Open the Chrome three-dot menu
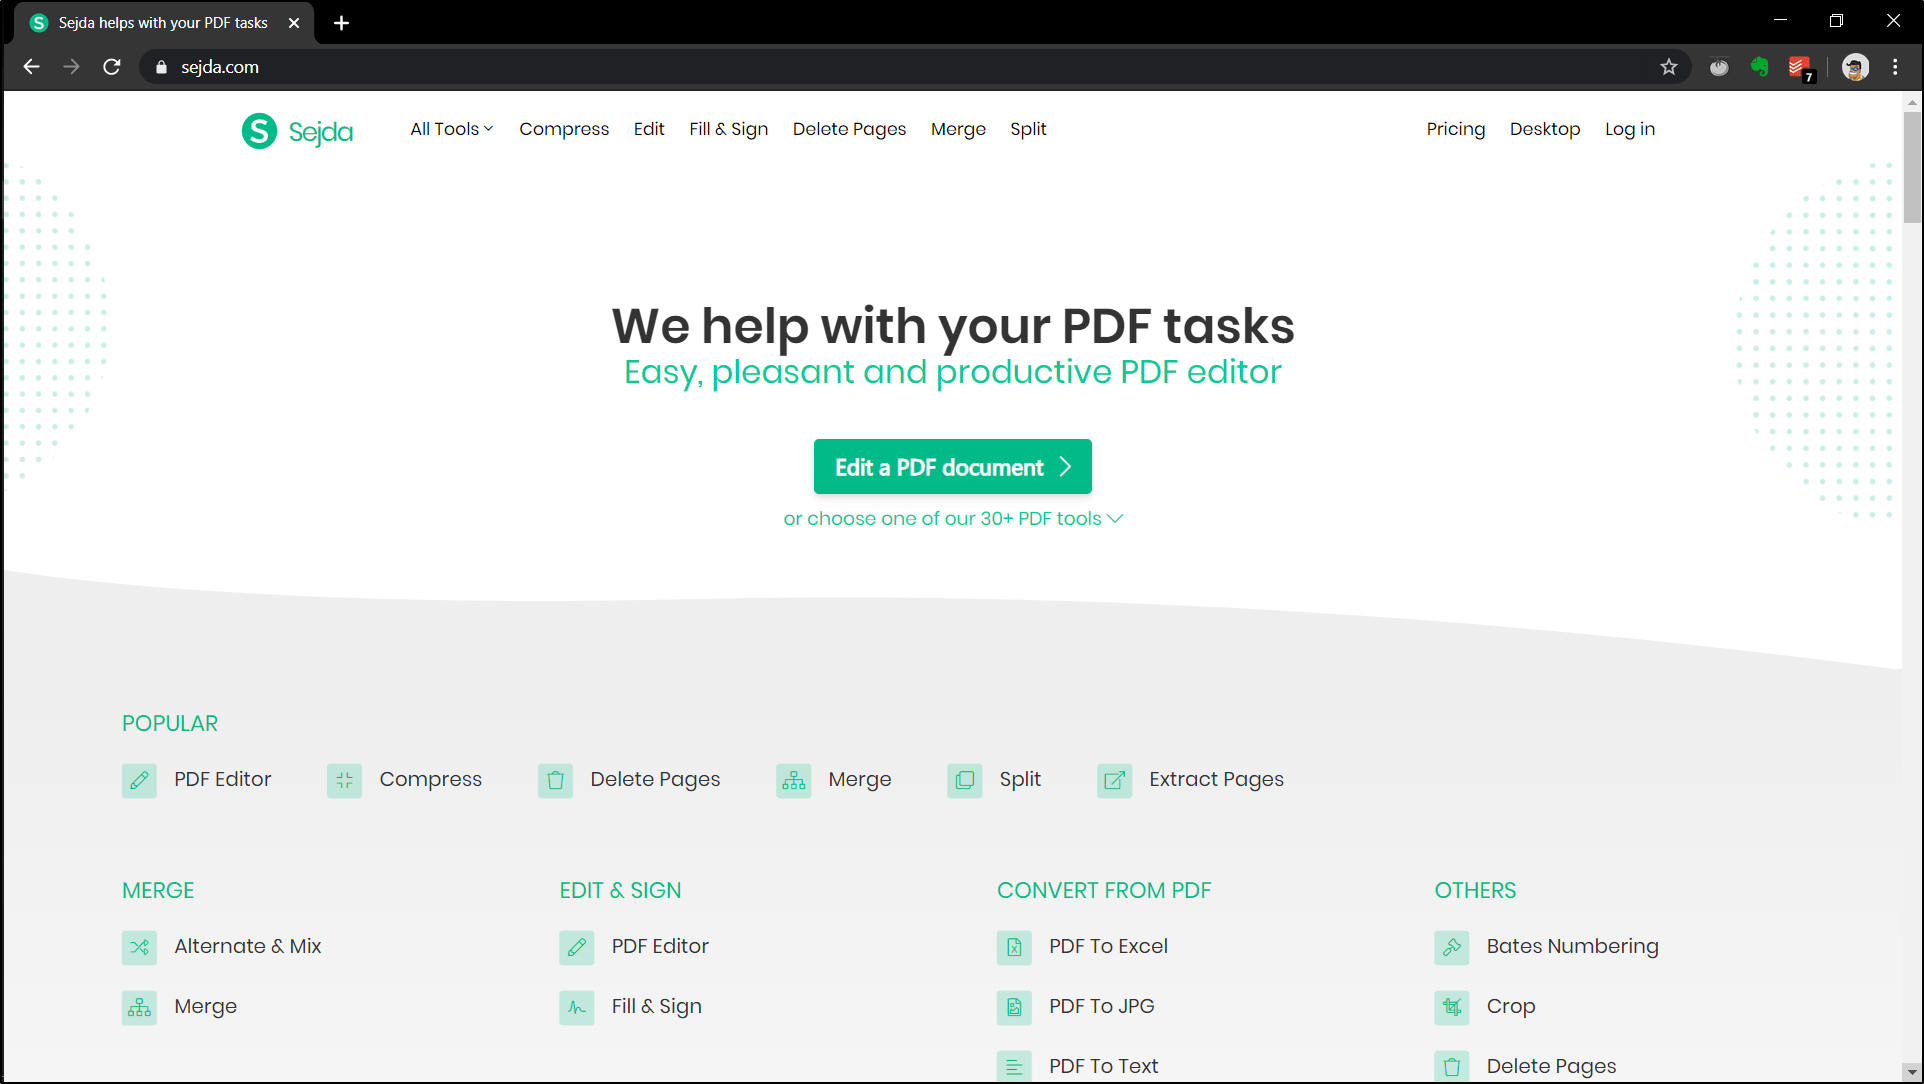The image size is (1924, 1084). click(1895, 67)
